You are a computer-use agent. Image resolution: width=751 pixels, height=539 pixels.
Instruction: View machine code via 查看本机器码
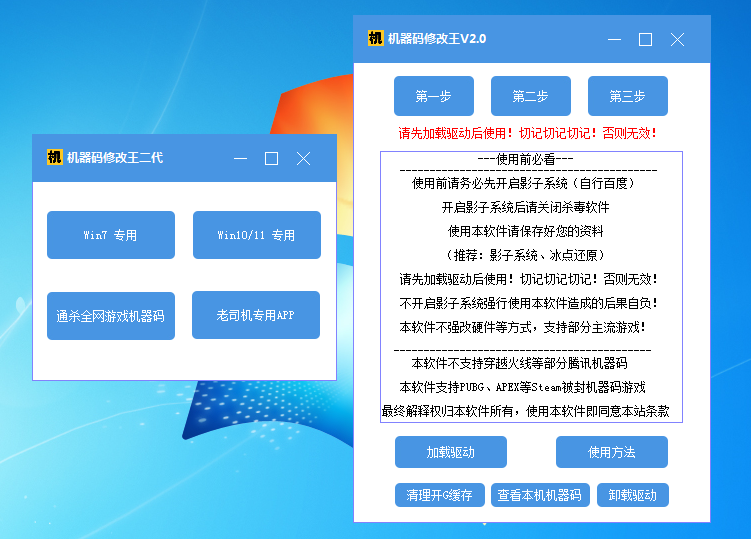tap(540, 495)
